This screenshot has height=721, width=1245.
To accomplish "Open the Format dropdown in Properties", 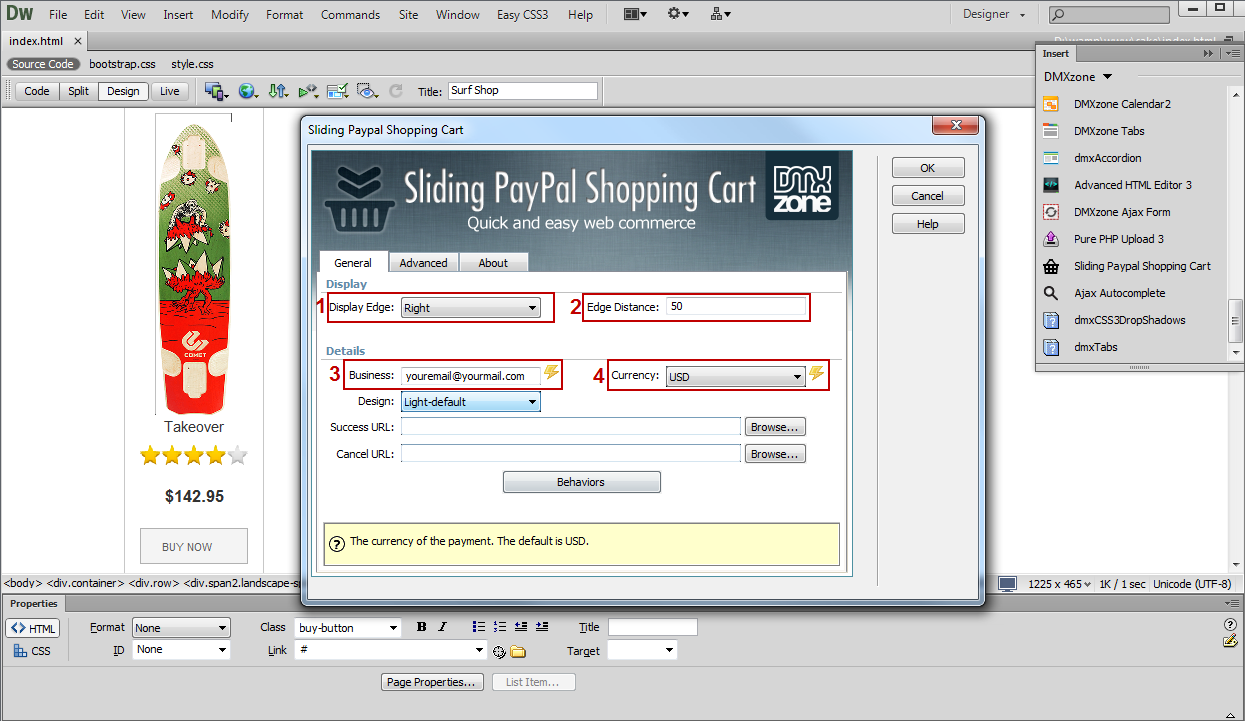I will click(181, 628).
